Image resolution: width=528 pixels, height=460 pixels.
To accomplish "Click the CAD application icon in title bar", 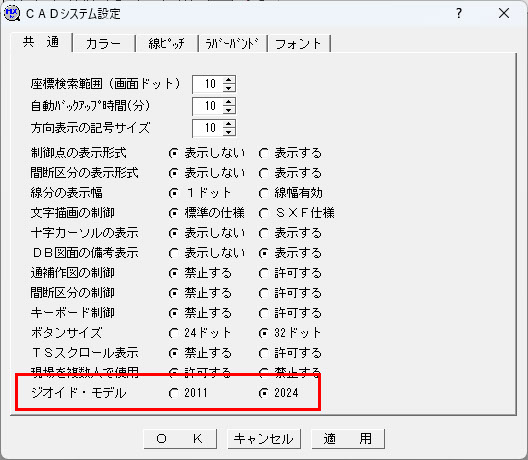I will coord(12,14).
